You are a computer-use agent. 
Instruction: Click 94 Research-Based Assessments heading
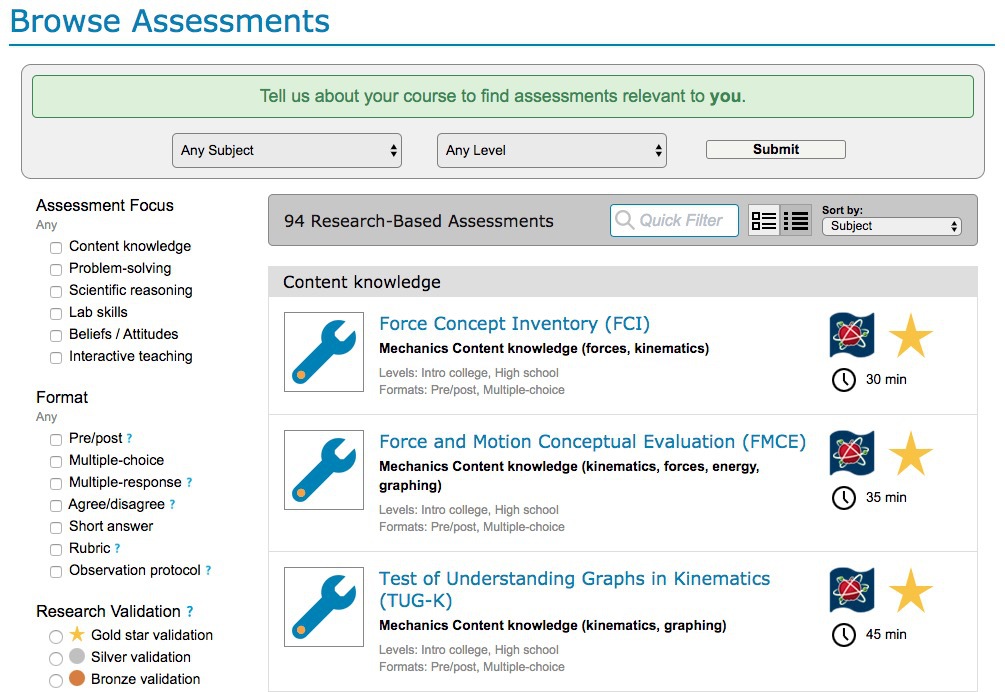click(419, 221)
